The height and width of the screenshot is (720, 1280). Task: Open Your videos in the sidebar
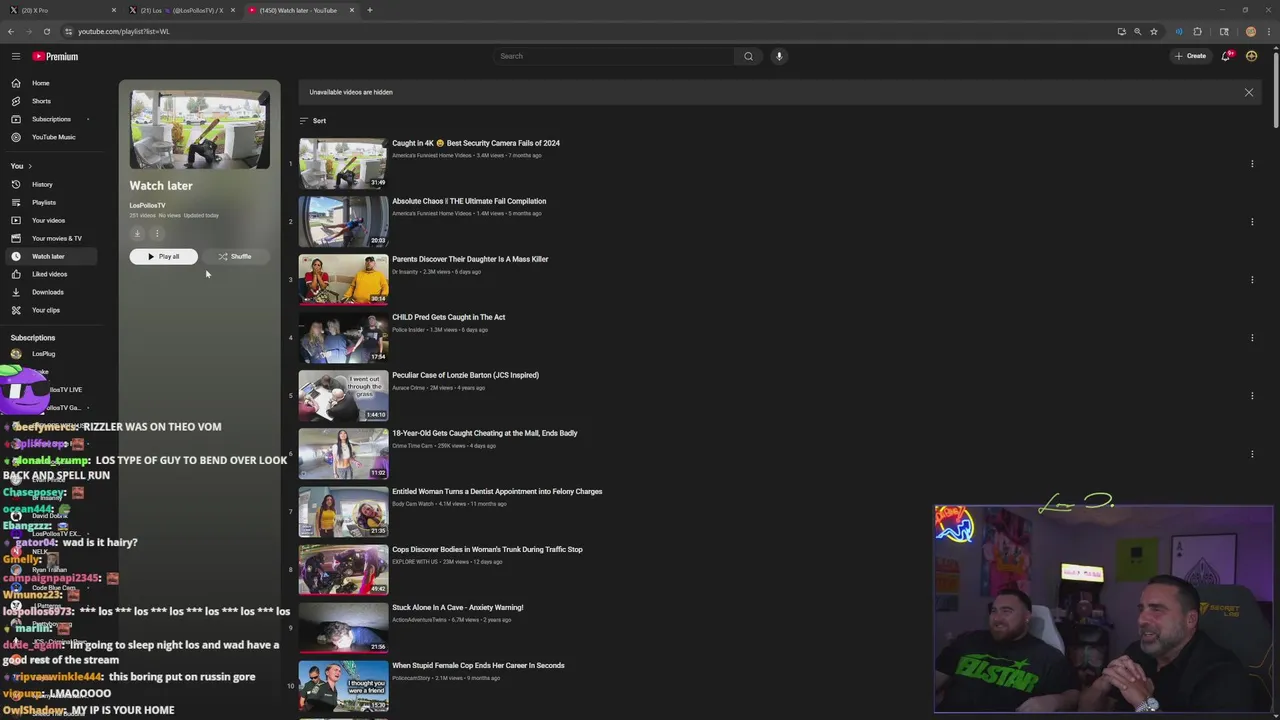click(x=48, y=220)
